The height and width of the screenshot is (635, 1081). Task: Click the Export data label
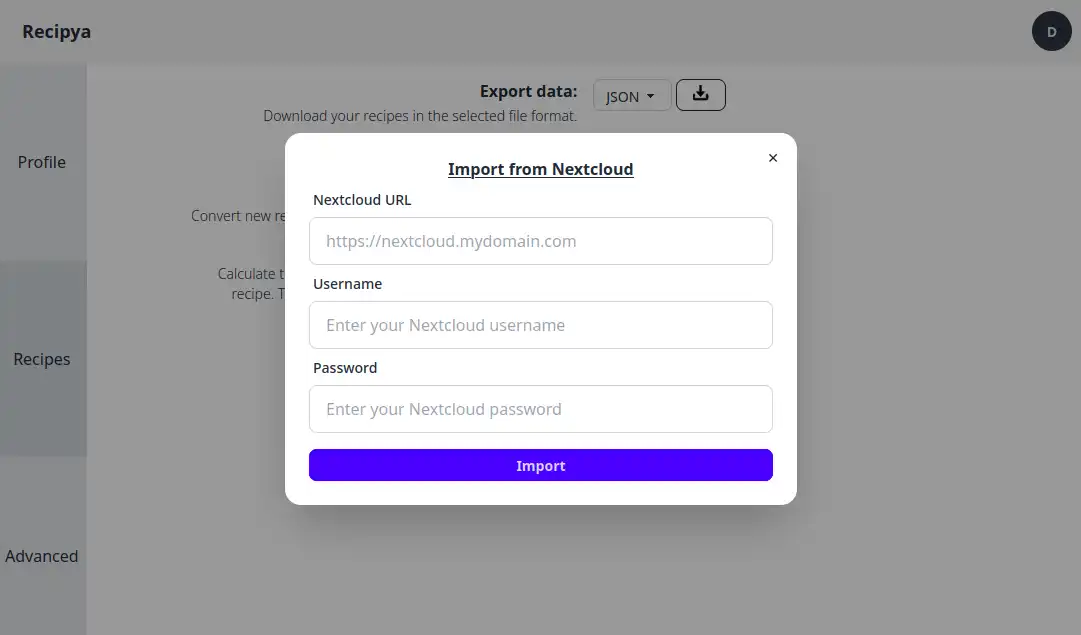pyautogui.click(x=528, y=91)
